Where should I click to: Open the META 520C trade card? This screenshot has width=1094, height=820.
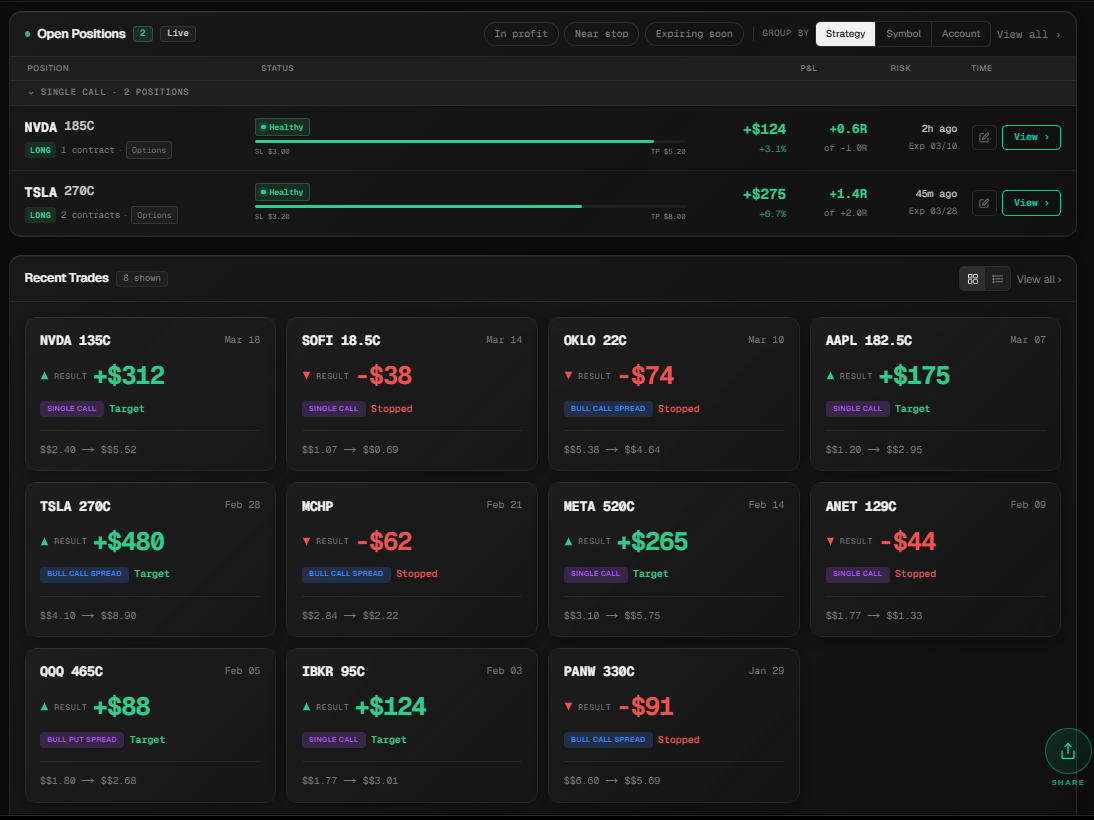[x=673, y=560]
